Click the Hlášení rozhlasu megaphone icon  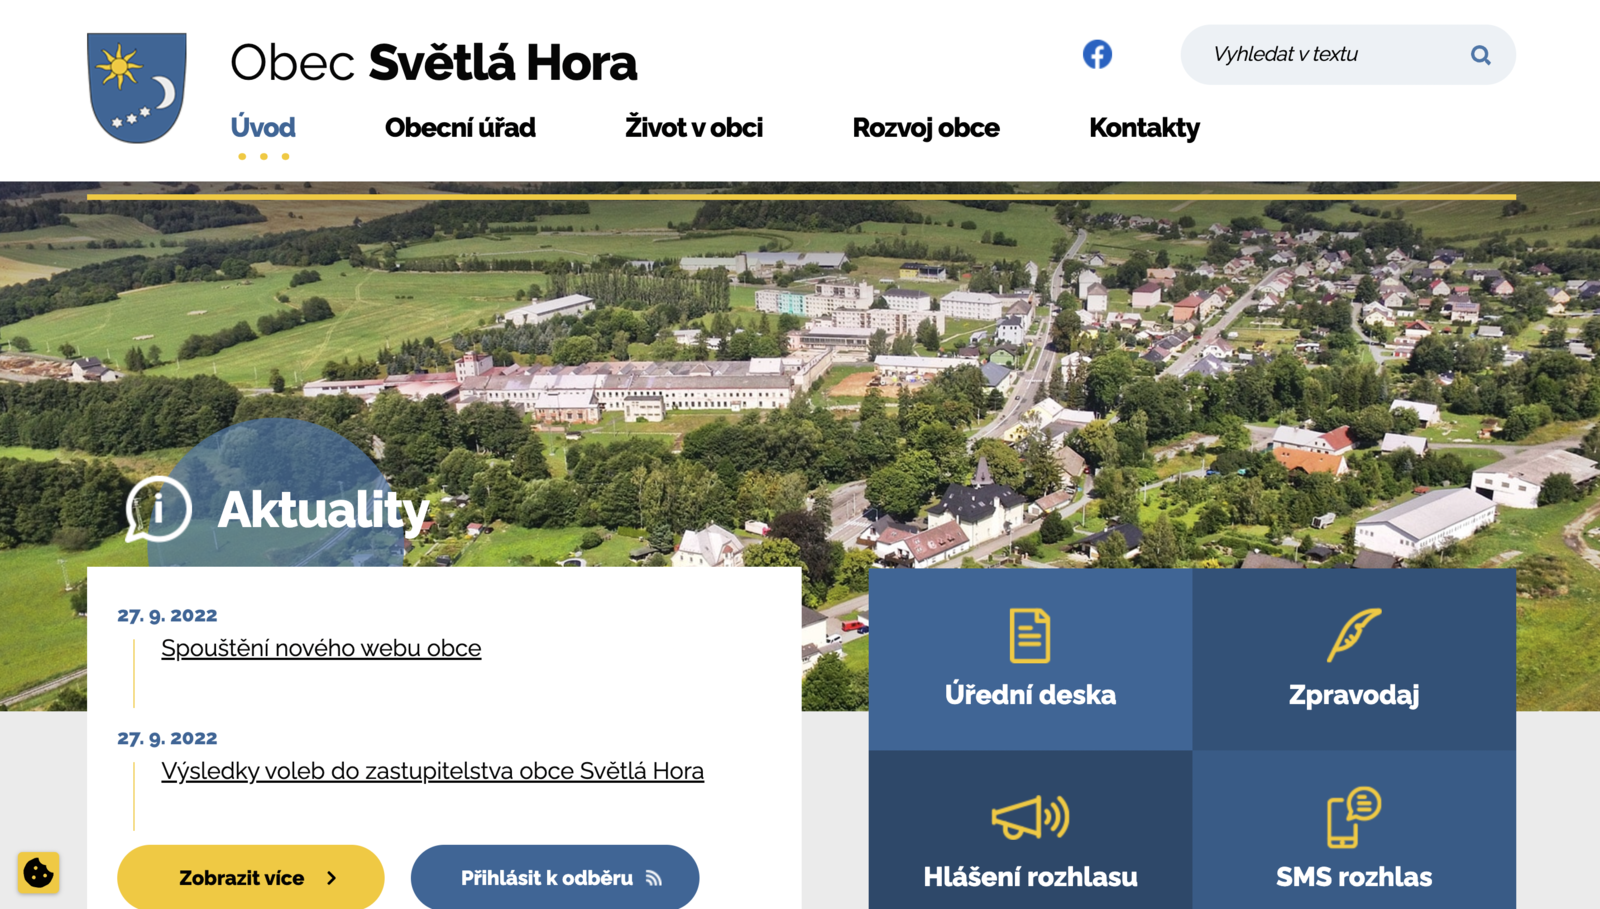pos(1029,817)
